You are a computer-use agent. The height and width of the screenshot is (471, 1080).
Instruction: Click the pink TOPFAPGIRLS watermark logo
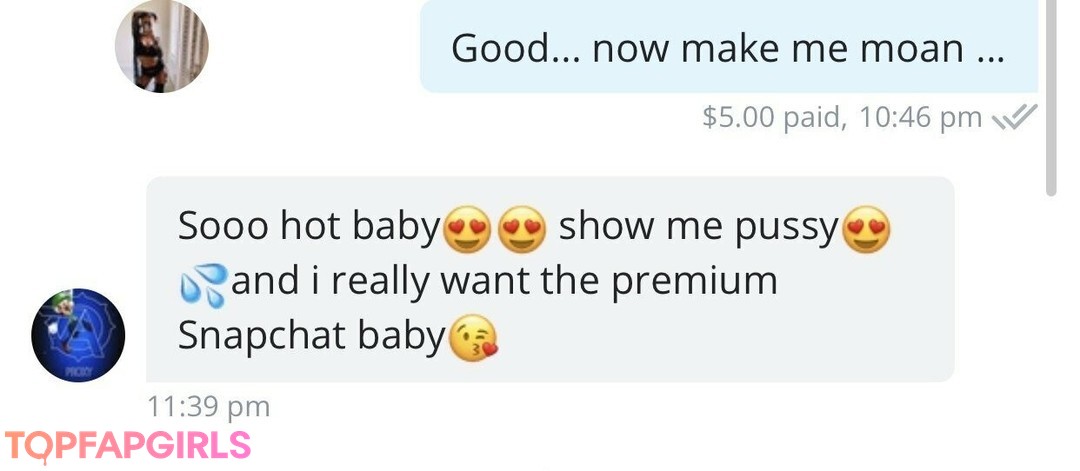[127, 446]
